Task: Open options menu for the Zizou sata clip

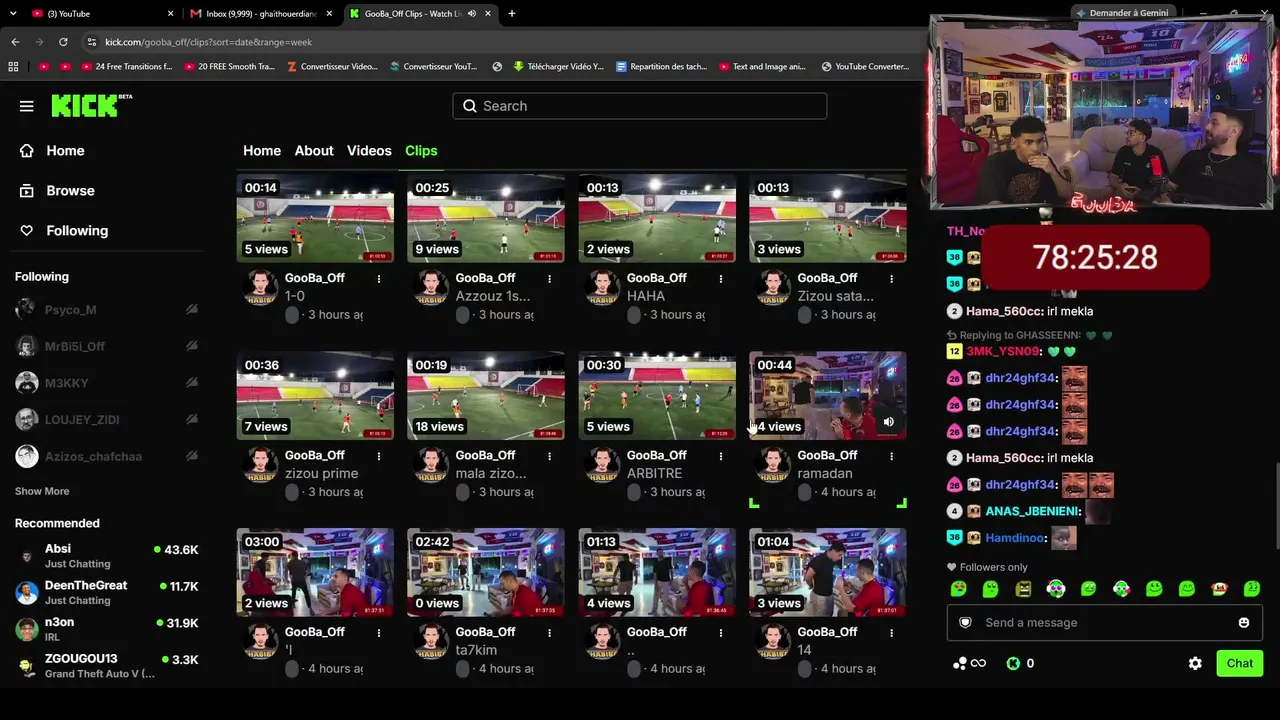Action: click(x=891, y=279)
